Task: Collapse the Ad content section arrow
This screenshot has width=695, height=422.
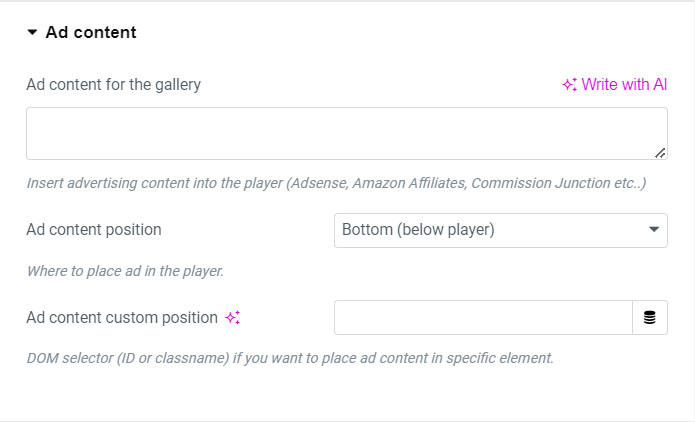Action: tap(33, 33)
